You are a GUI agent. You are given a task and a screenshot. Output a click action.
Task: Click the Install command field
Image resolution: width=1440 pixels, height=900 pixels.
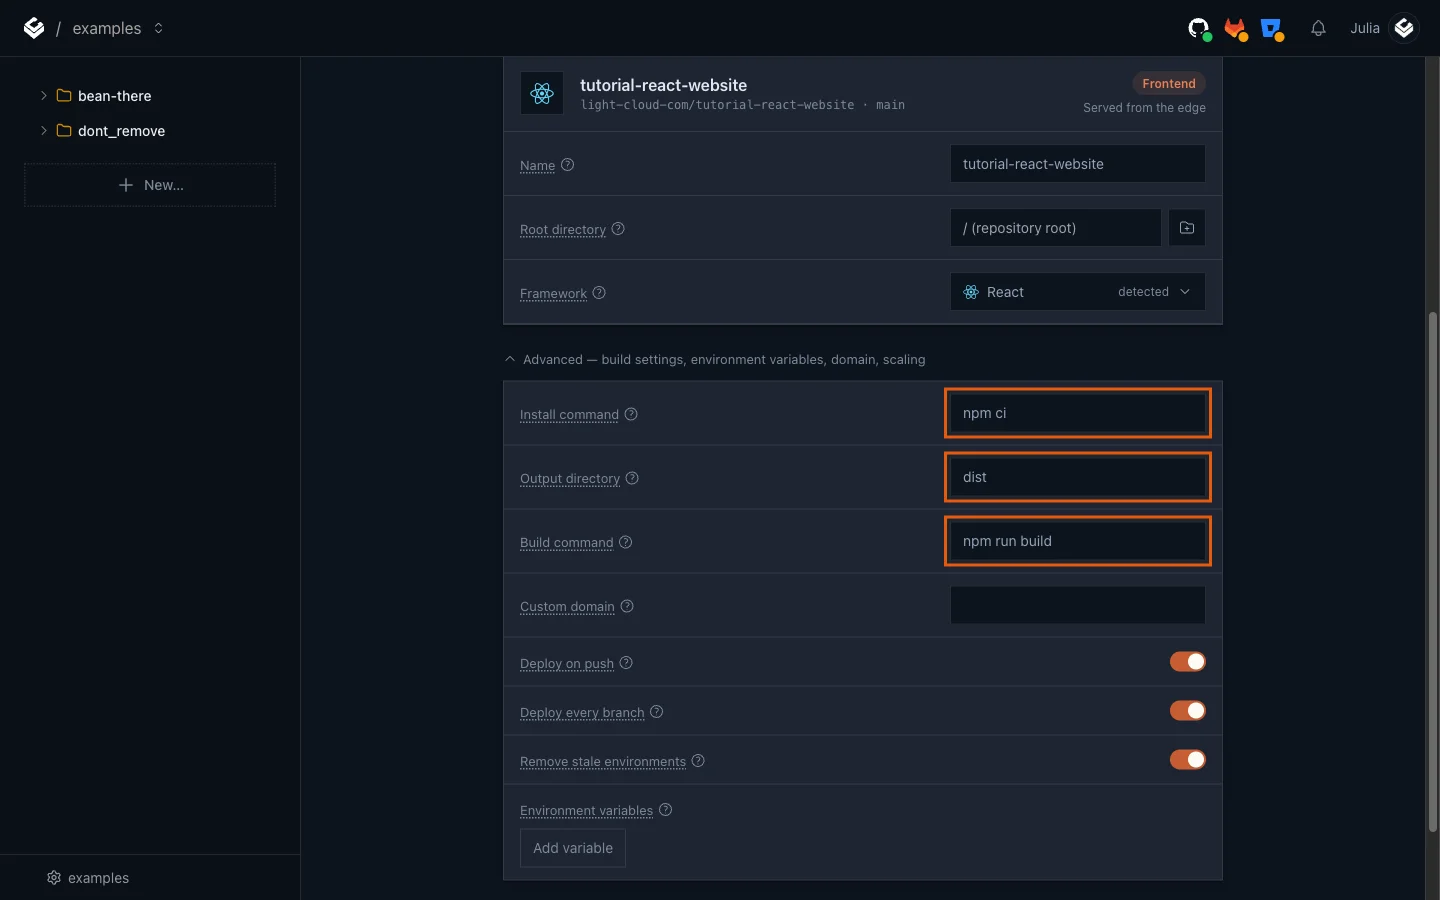pos(1077,413)
